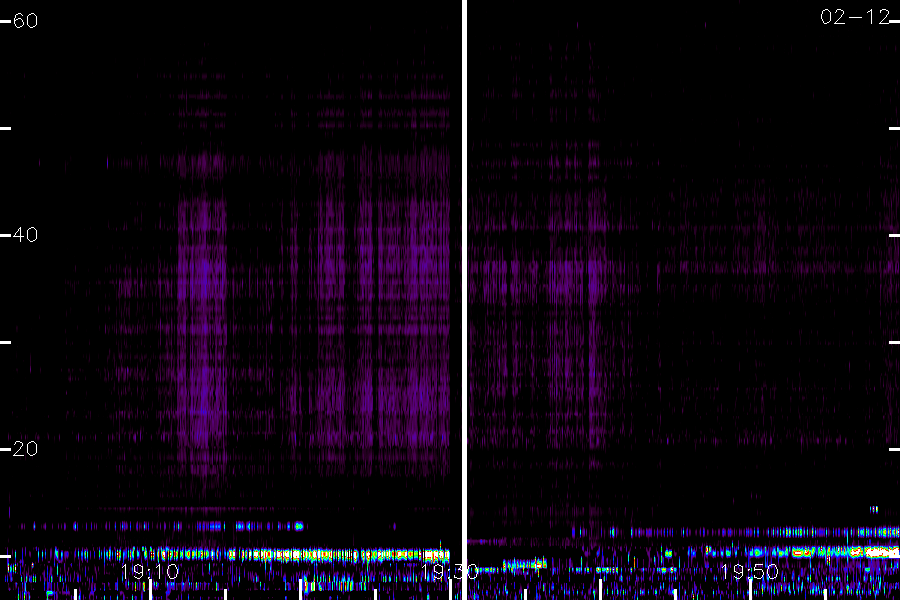Click the 20 frequency axis label
Screen dimensions: 900x600
[25, 448]
